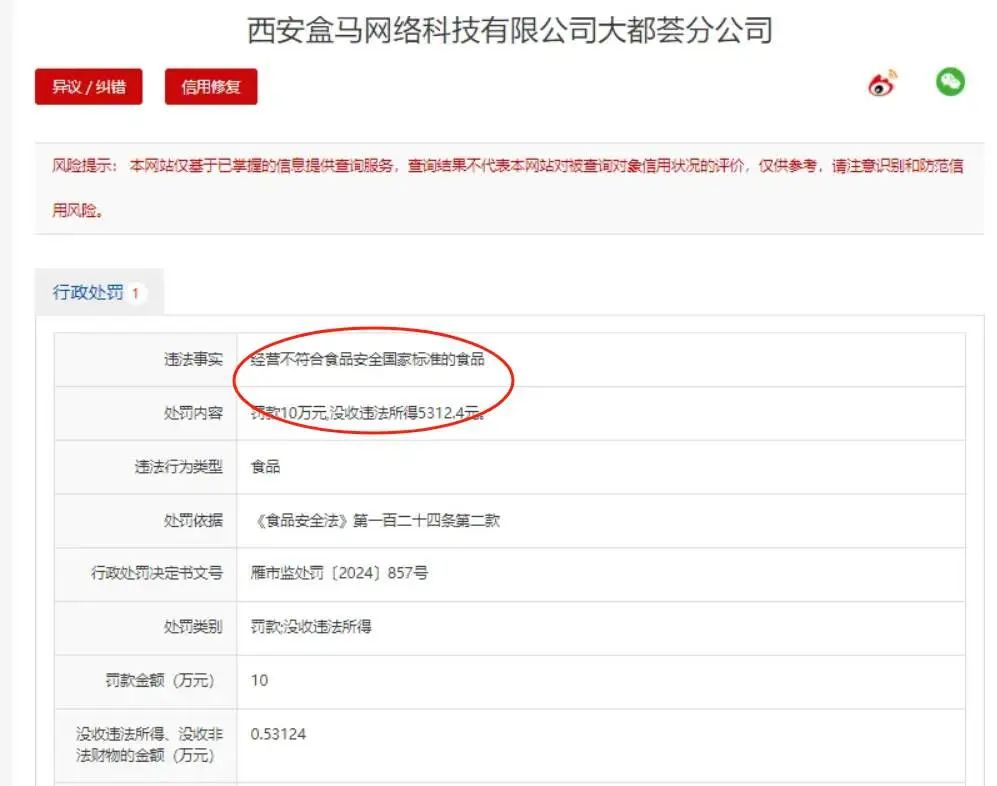Share page via Weibo icon
Image resolution: width=997 pixels, height=786 pixels.
883,83
